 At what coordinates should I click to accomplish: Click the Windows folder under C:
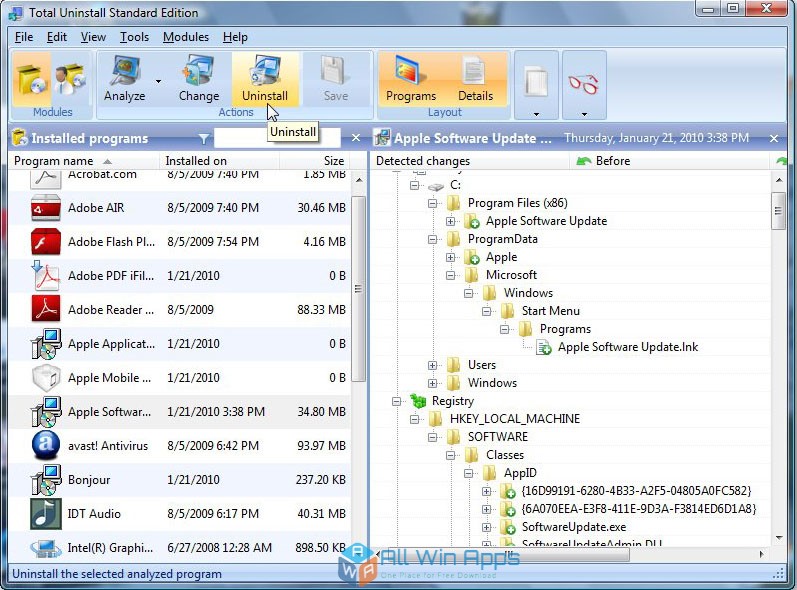(492, 383)
